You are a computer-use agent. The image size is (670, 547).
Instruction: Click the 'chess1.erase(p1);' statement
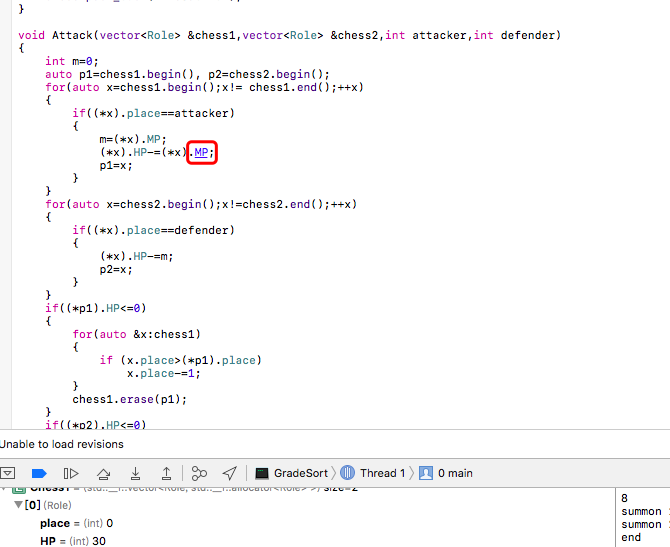[129, 399]
